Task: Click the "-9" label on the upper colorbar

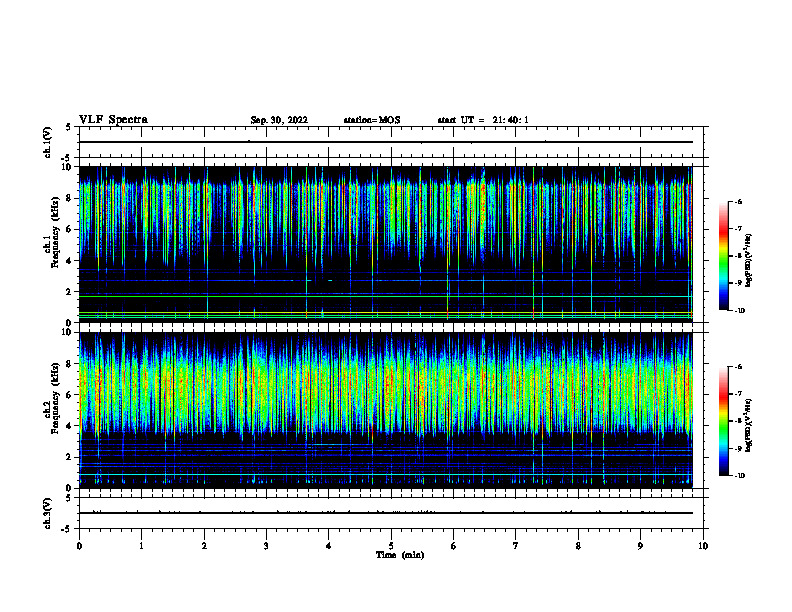Action: coord(738,283)
